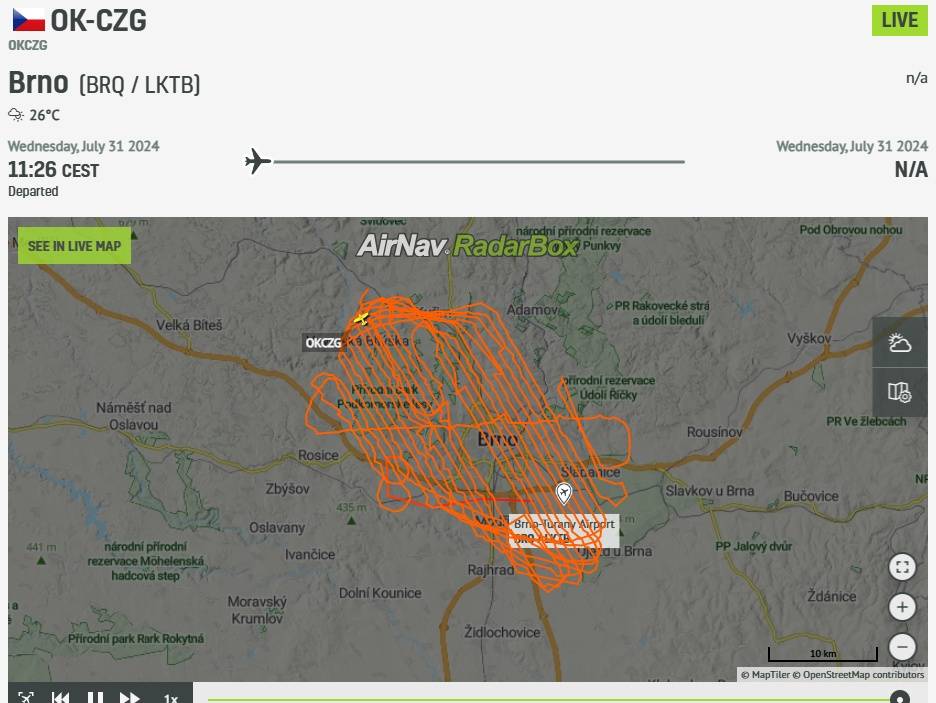The image size is (936, 703).
Task: Center the map on the aircraft track
Action: (x=26, y=696)
